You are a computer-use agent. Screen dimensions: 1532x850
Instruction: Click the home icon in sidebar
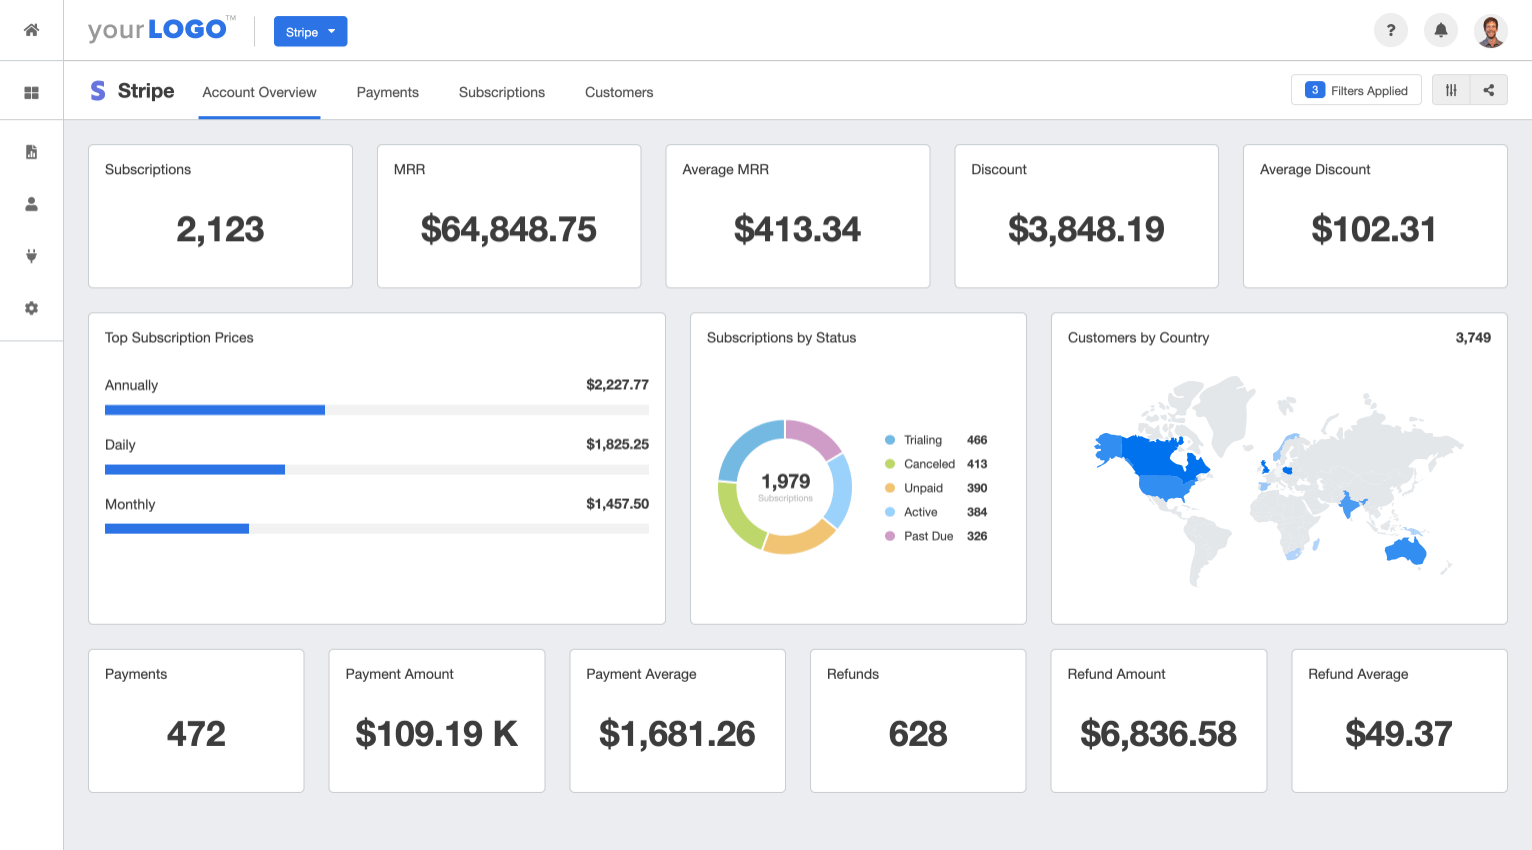pyautogui.click(x=31, y=30)
